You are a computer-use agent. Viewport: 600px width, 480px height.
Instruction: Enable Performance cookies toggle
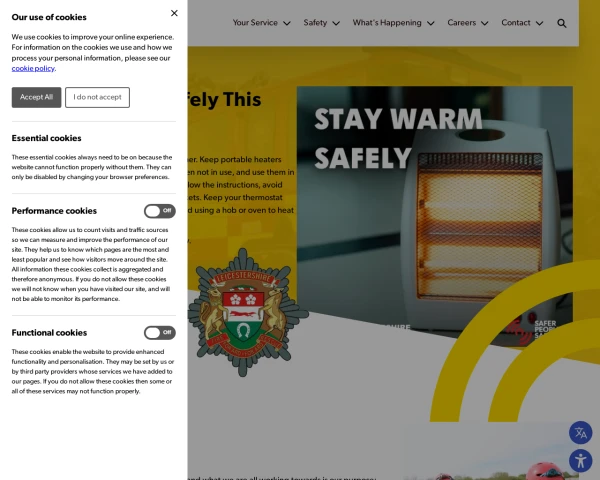[x=160, y=211]
